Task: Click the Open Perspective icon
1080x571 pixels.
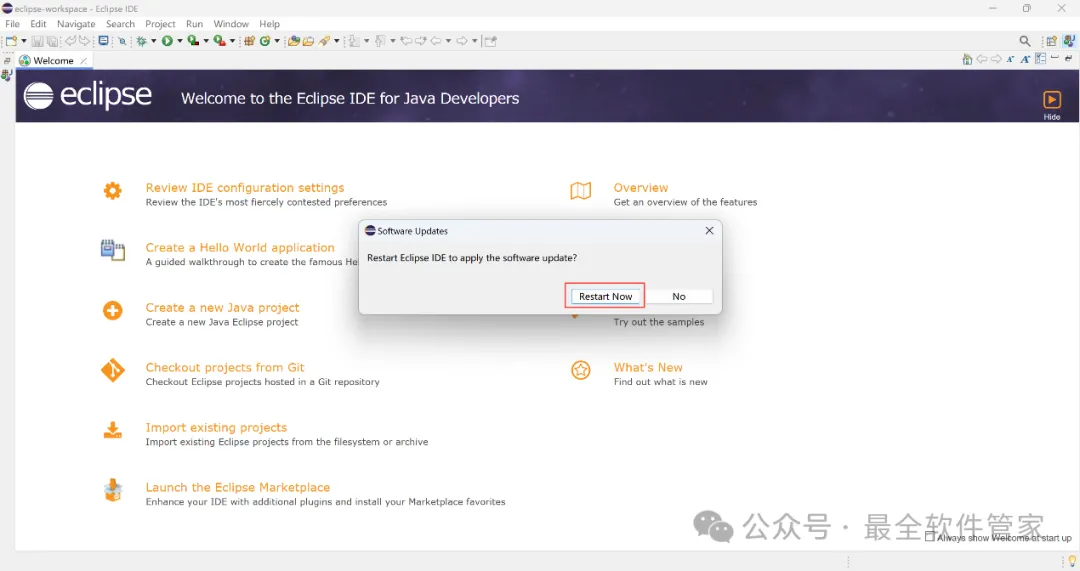Action: tap(1052, 41)
